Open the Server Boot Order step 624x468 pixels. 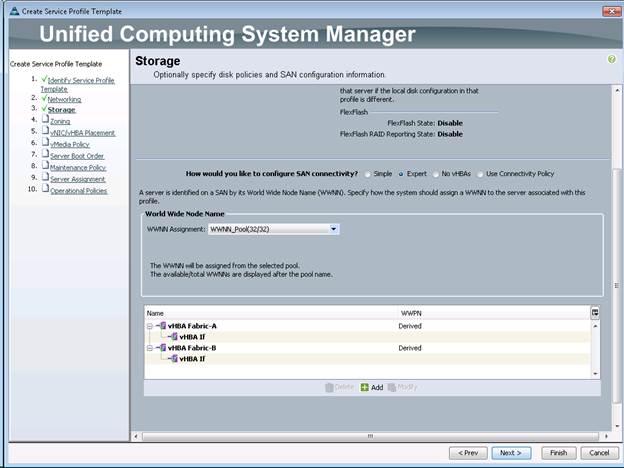(x=77, y=156)
